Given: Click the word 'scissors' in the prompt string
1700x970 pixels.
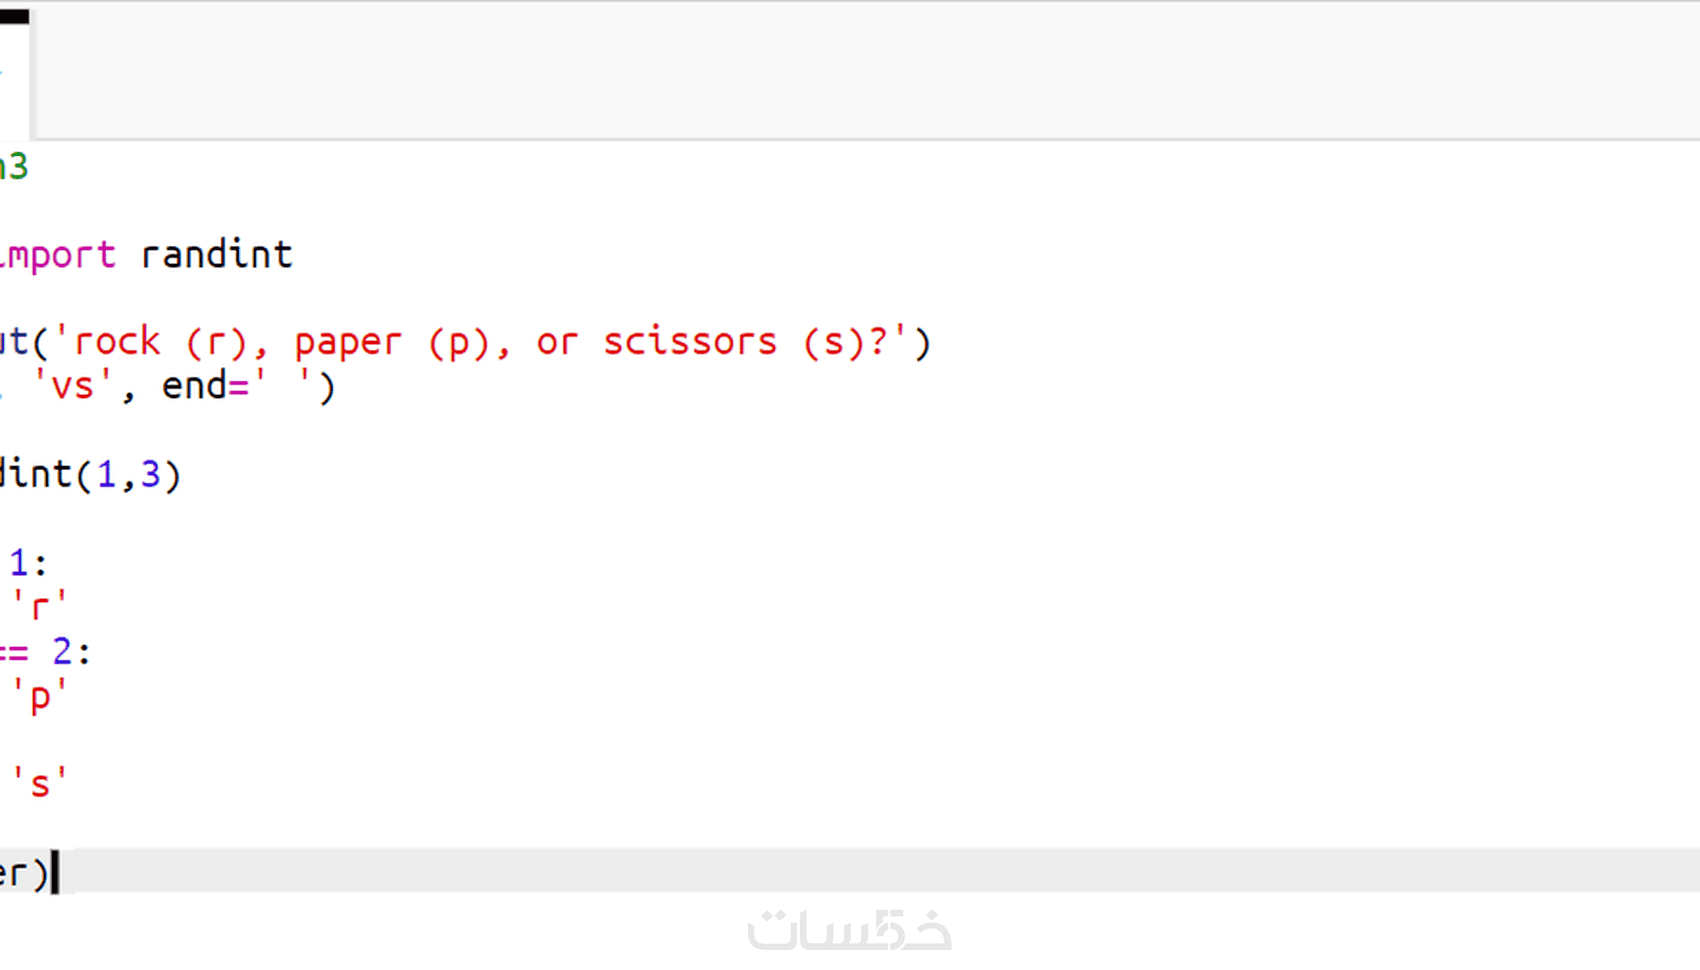Looking at the screenshot, I should [x=690, y=342].
